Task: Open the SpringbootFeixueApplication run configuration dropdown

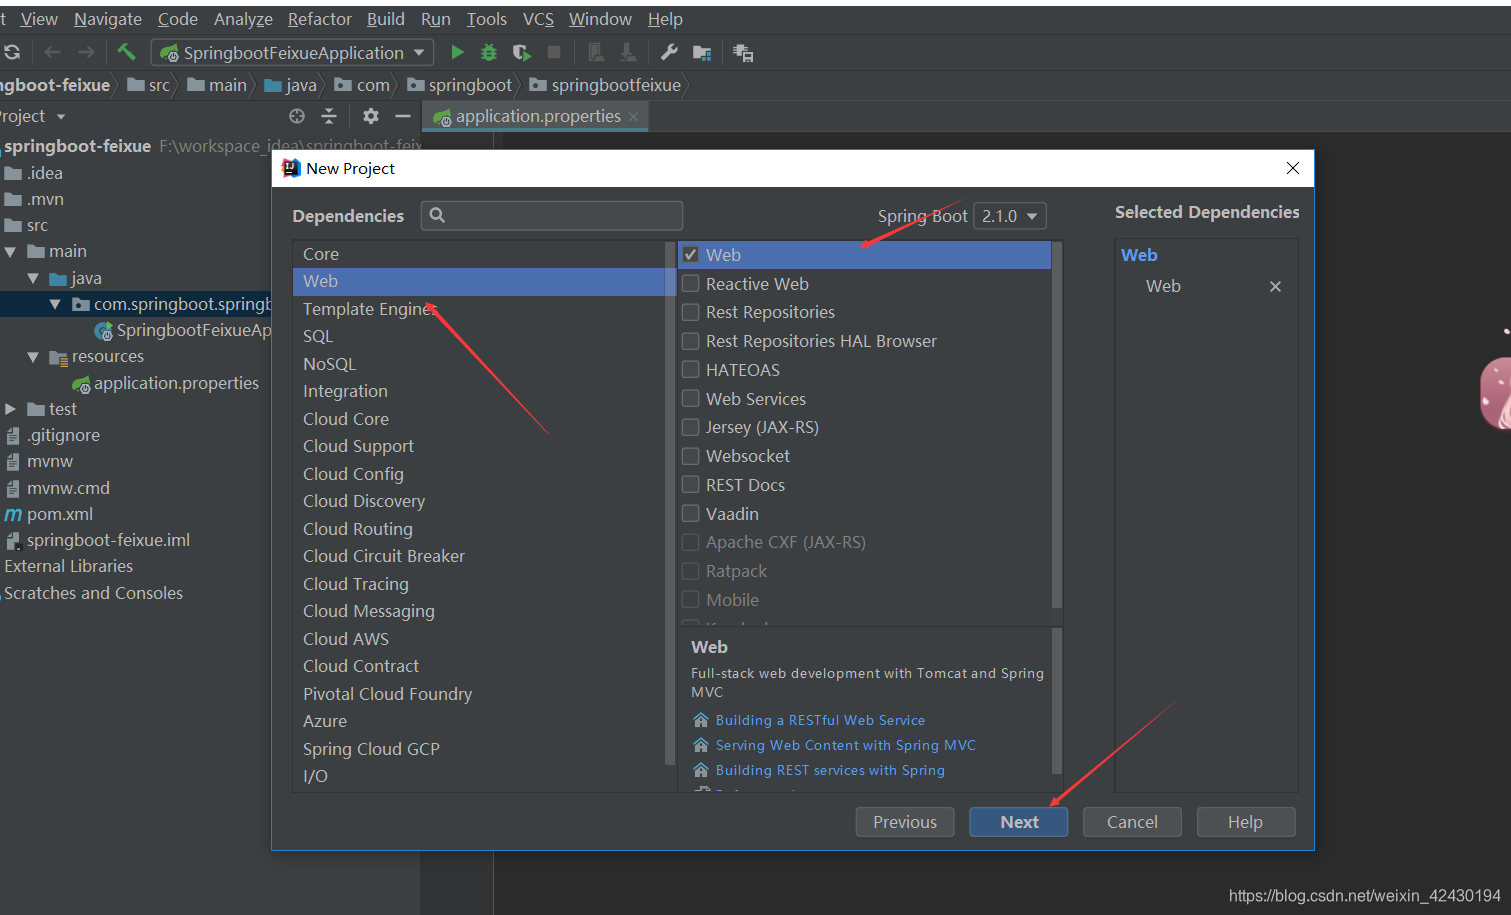Action: (294, 52)
